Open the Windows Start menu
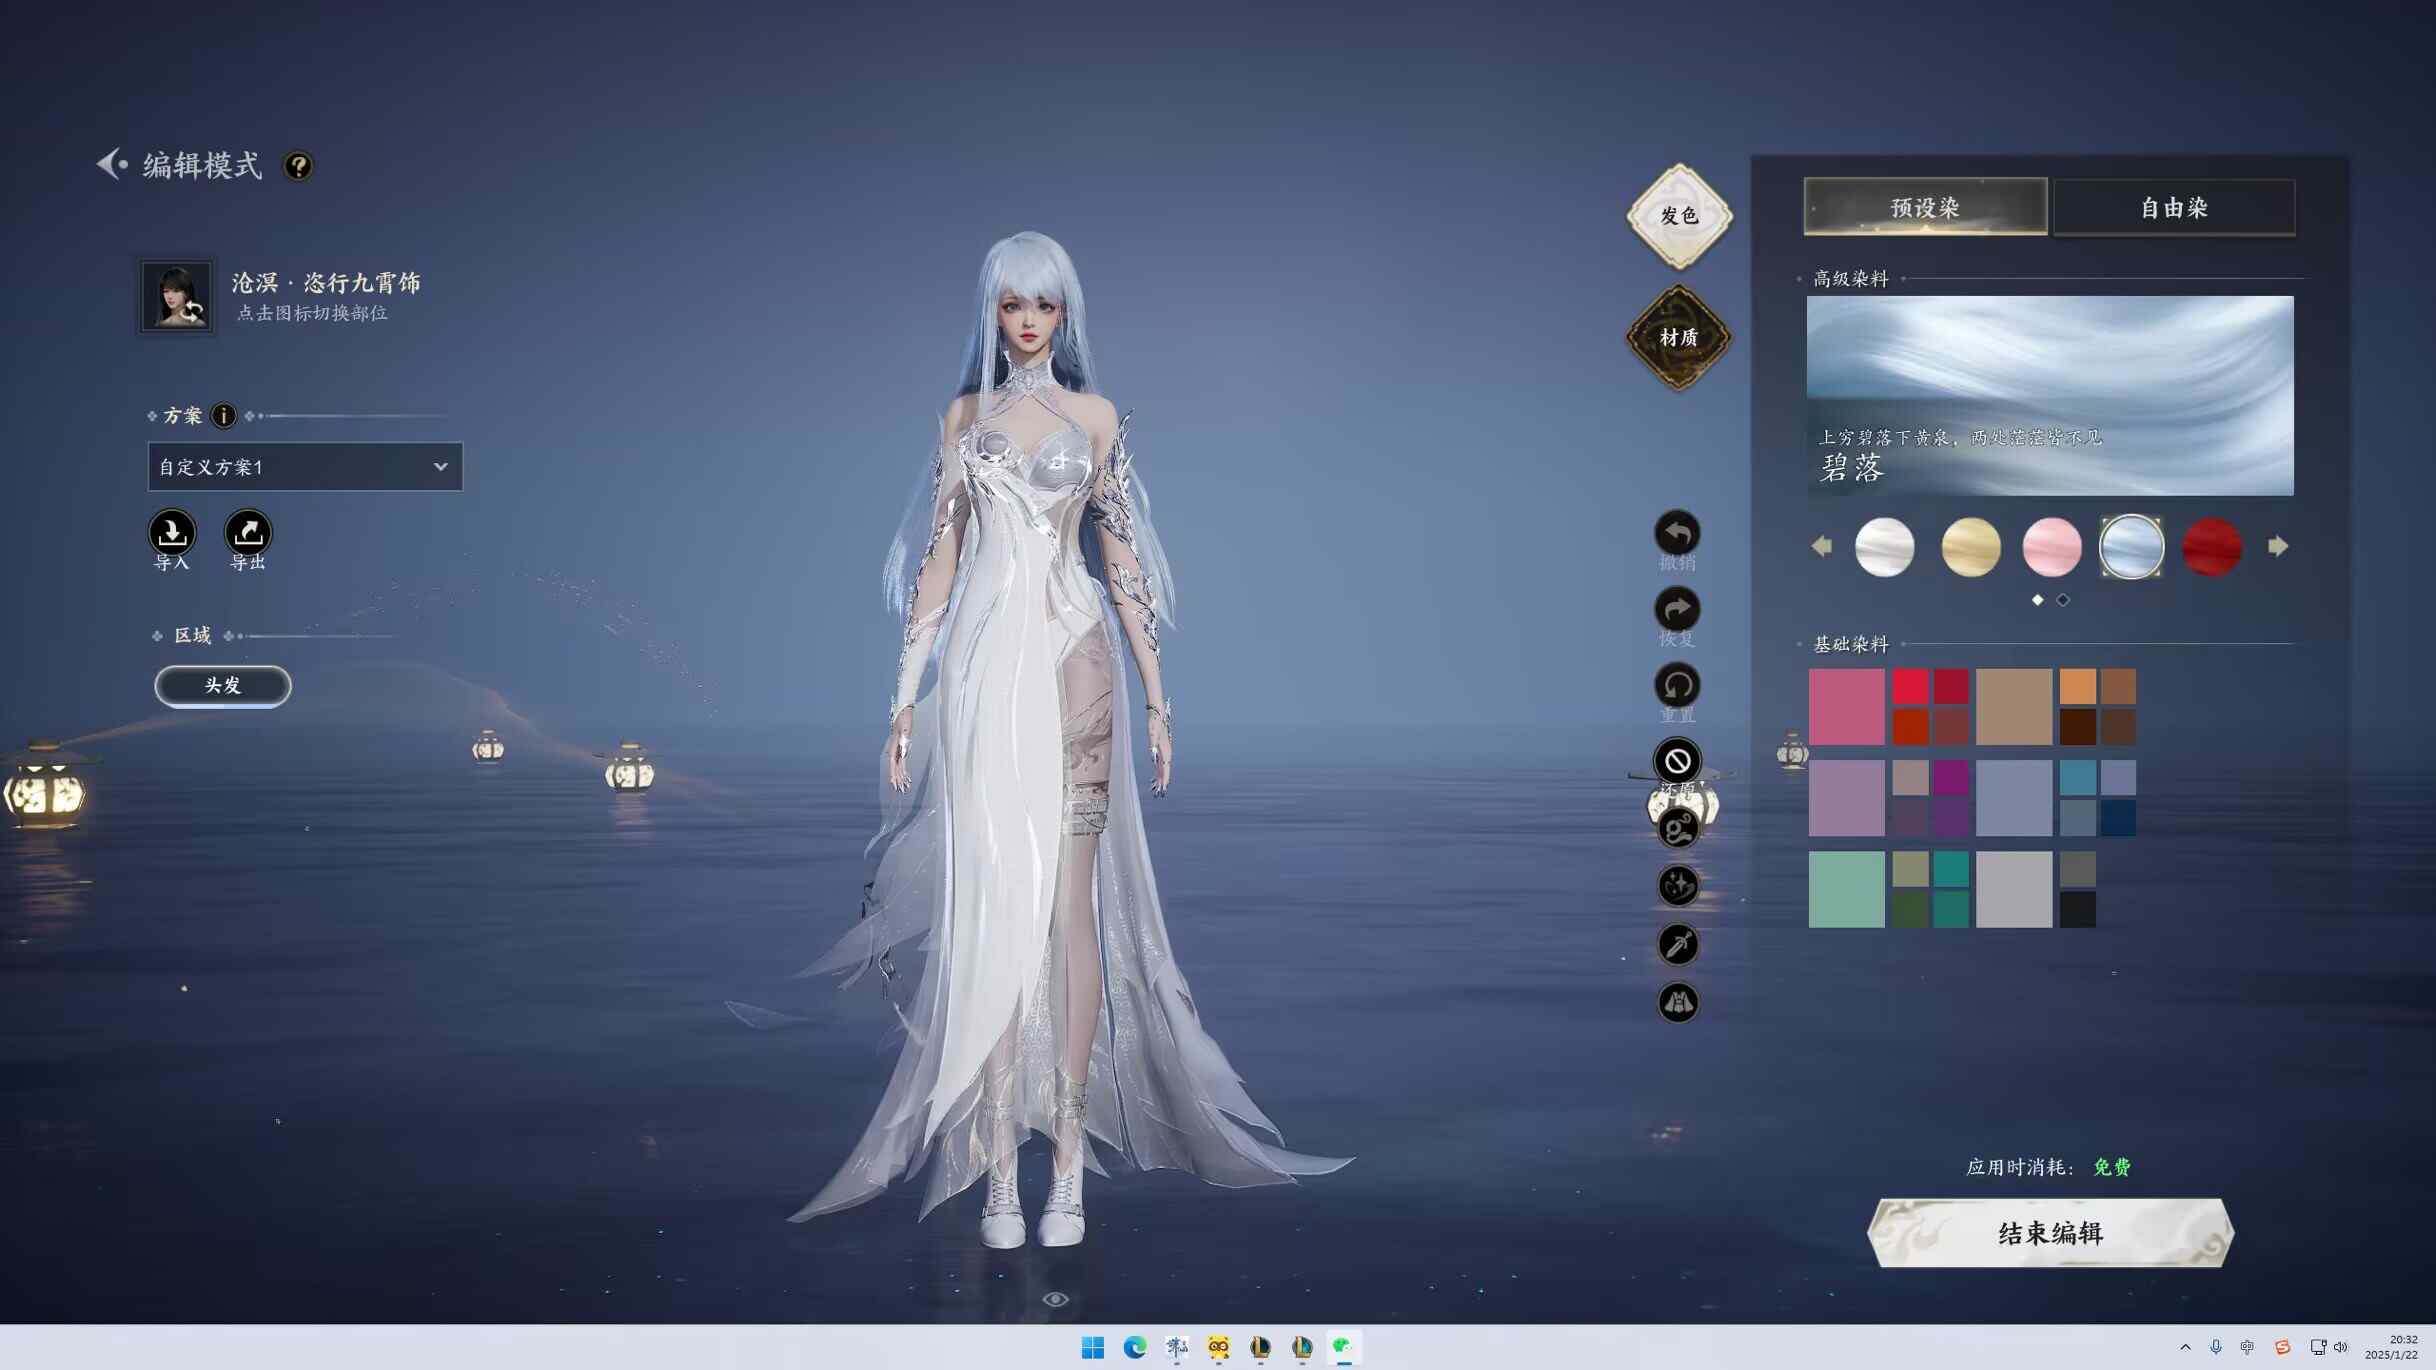This screenshot has width=2436, height=1370. (1093, 1348)
